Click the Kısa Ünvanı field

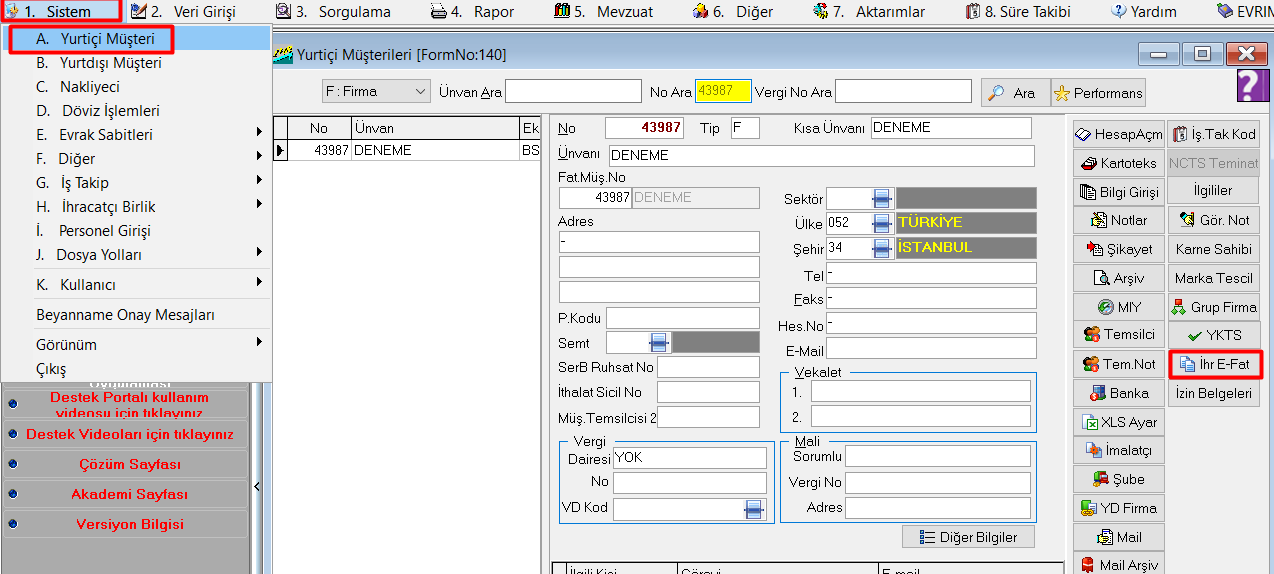point(950,128)
